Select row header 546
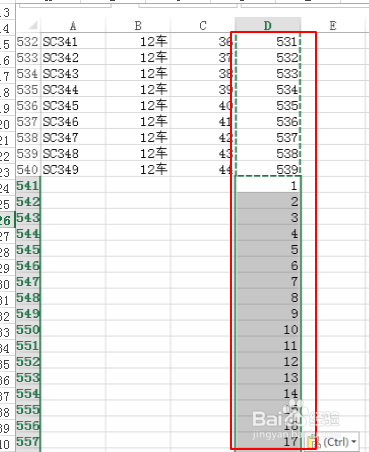The width and height of the screenshot is (369, 452). coord(28,265)
